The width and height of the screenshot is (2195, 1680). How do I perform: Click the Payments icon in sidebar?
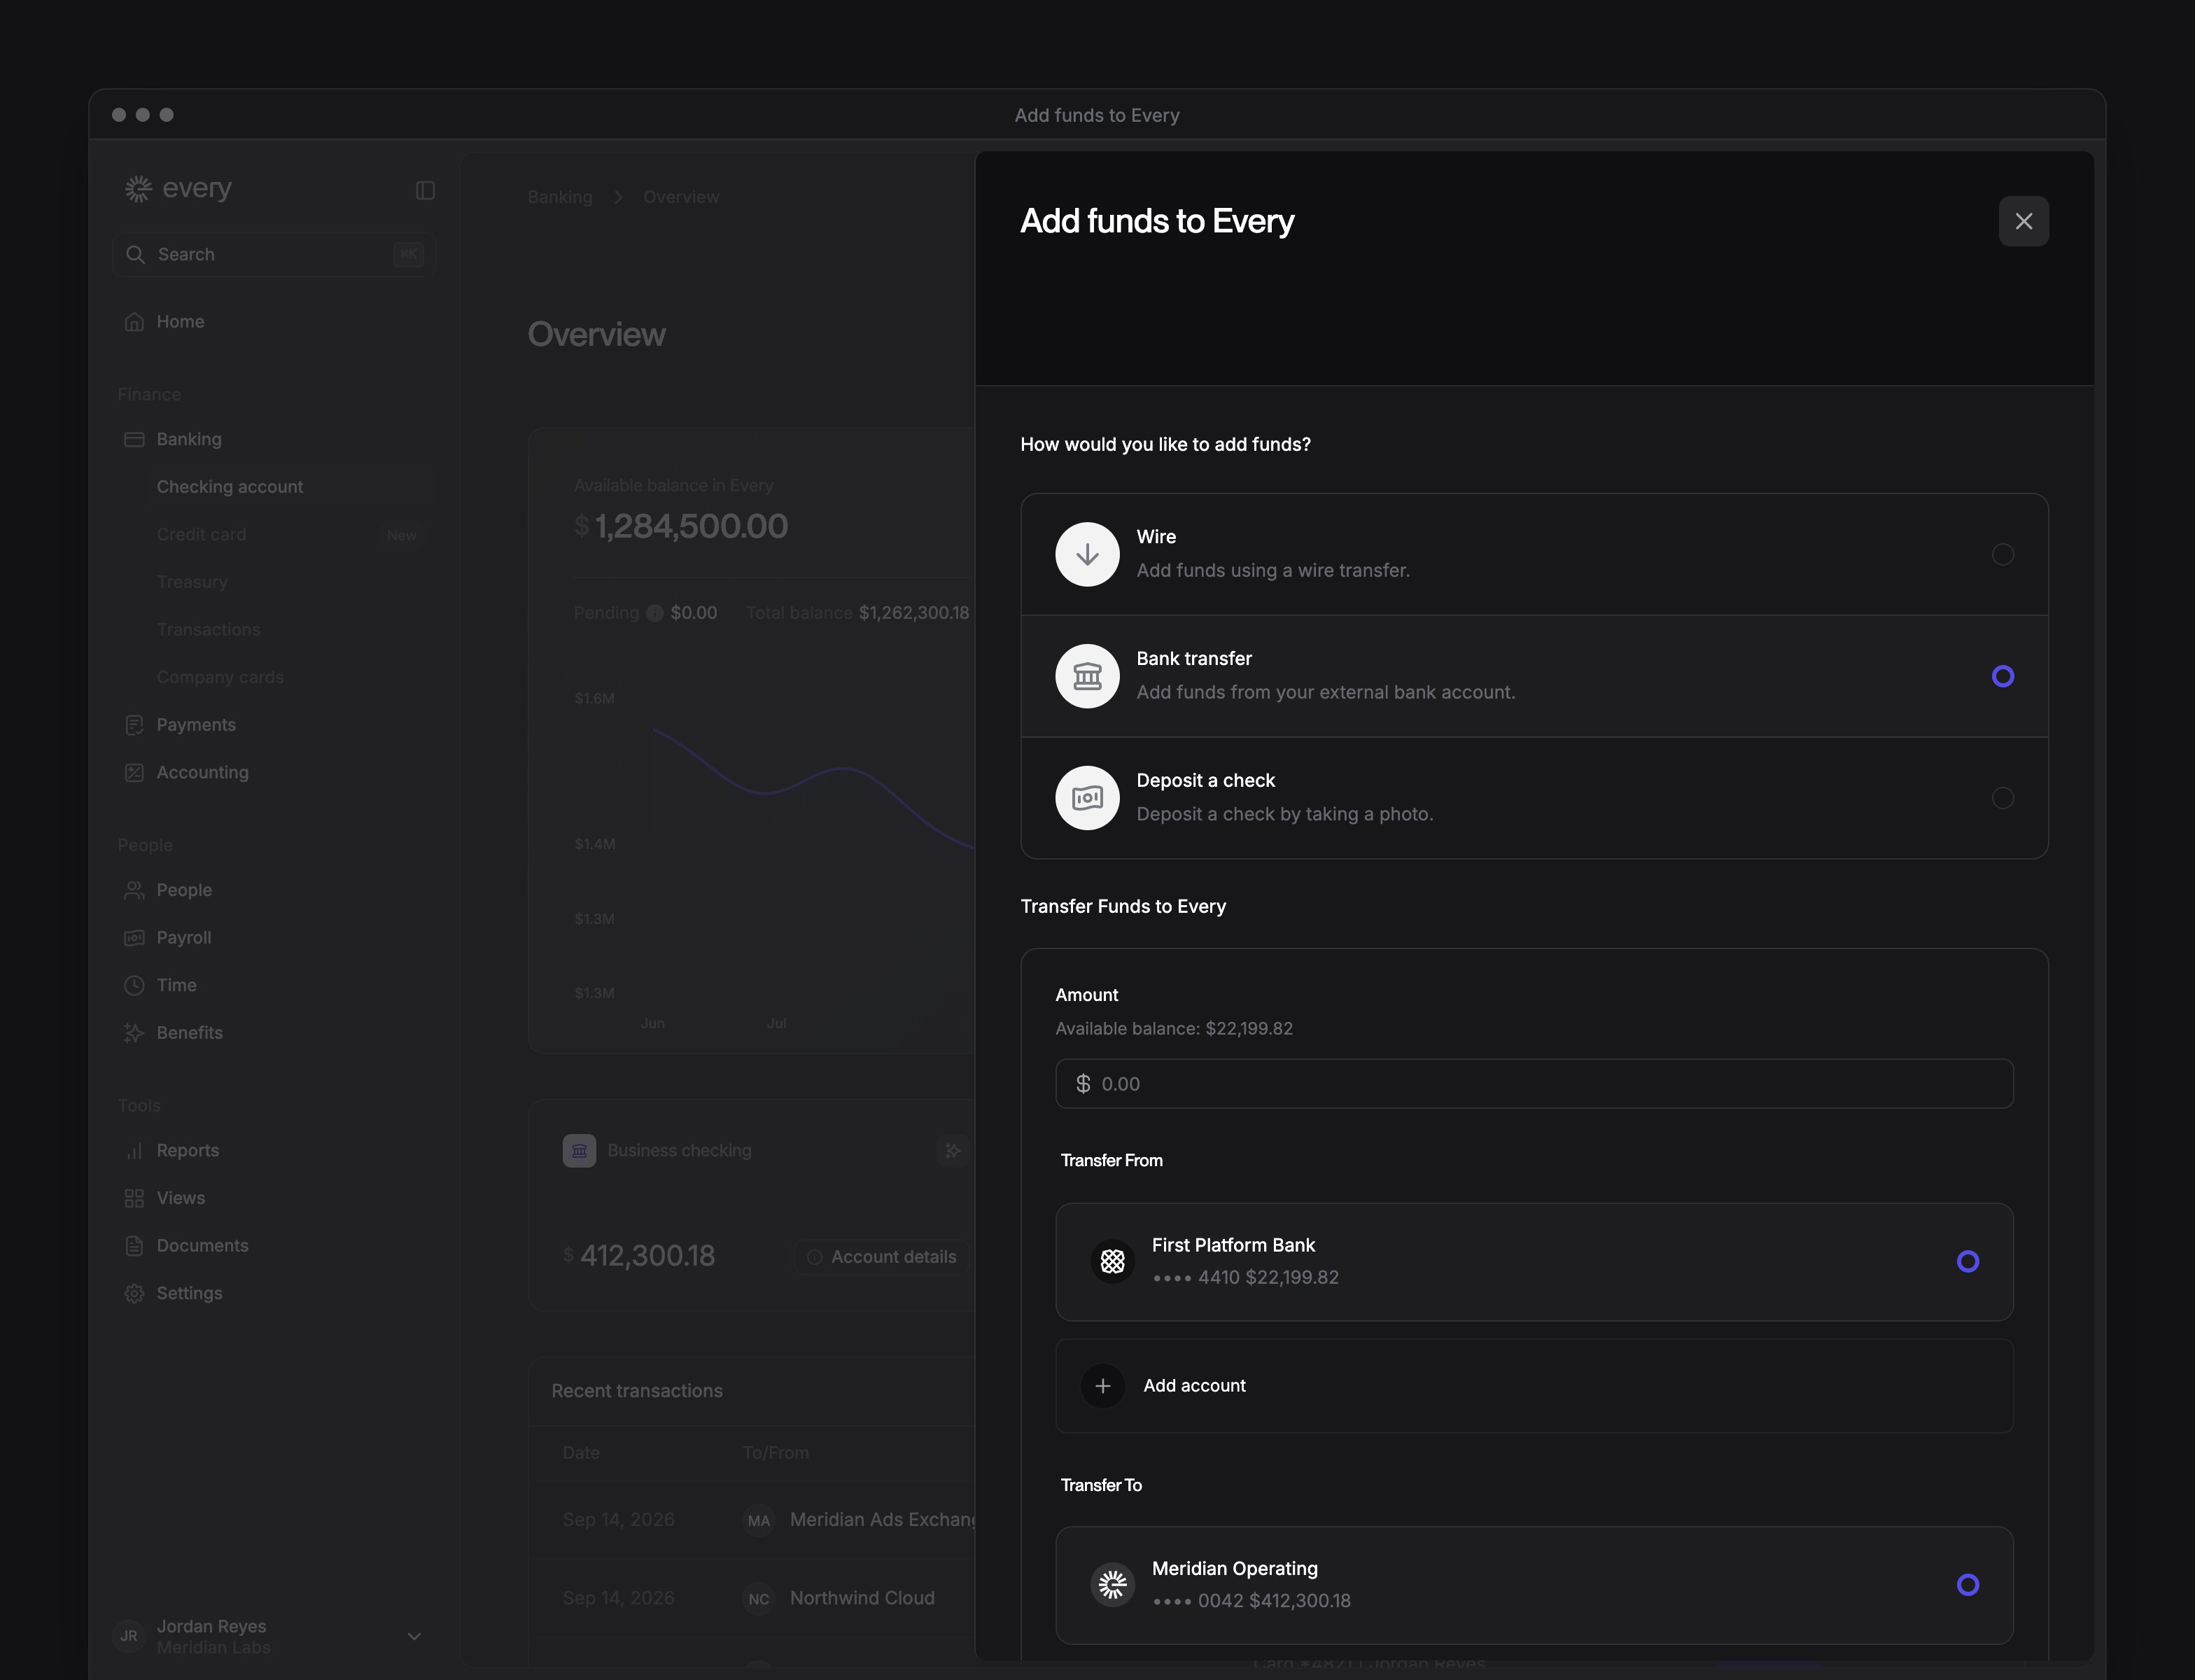click(134, 725)
